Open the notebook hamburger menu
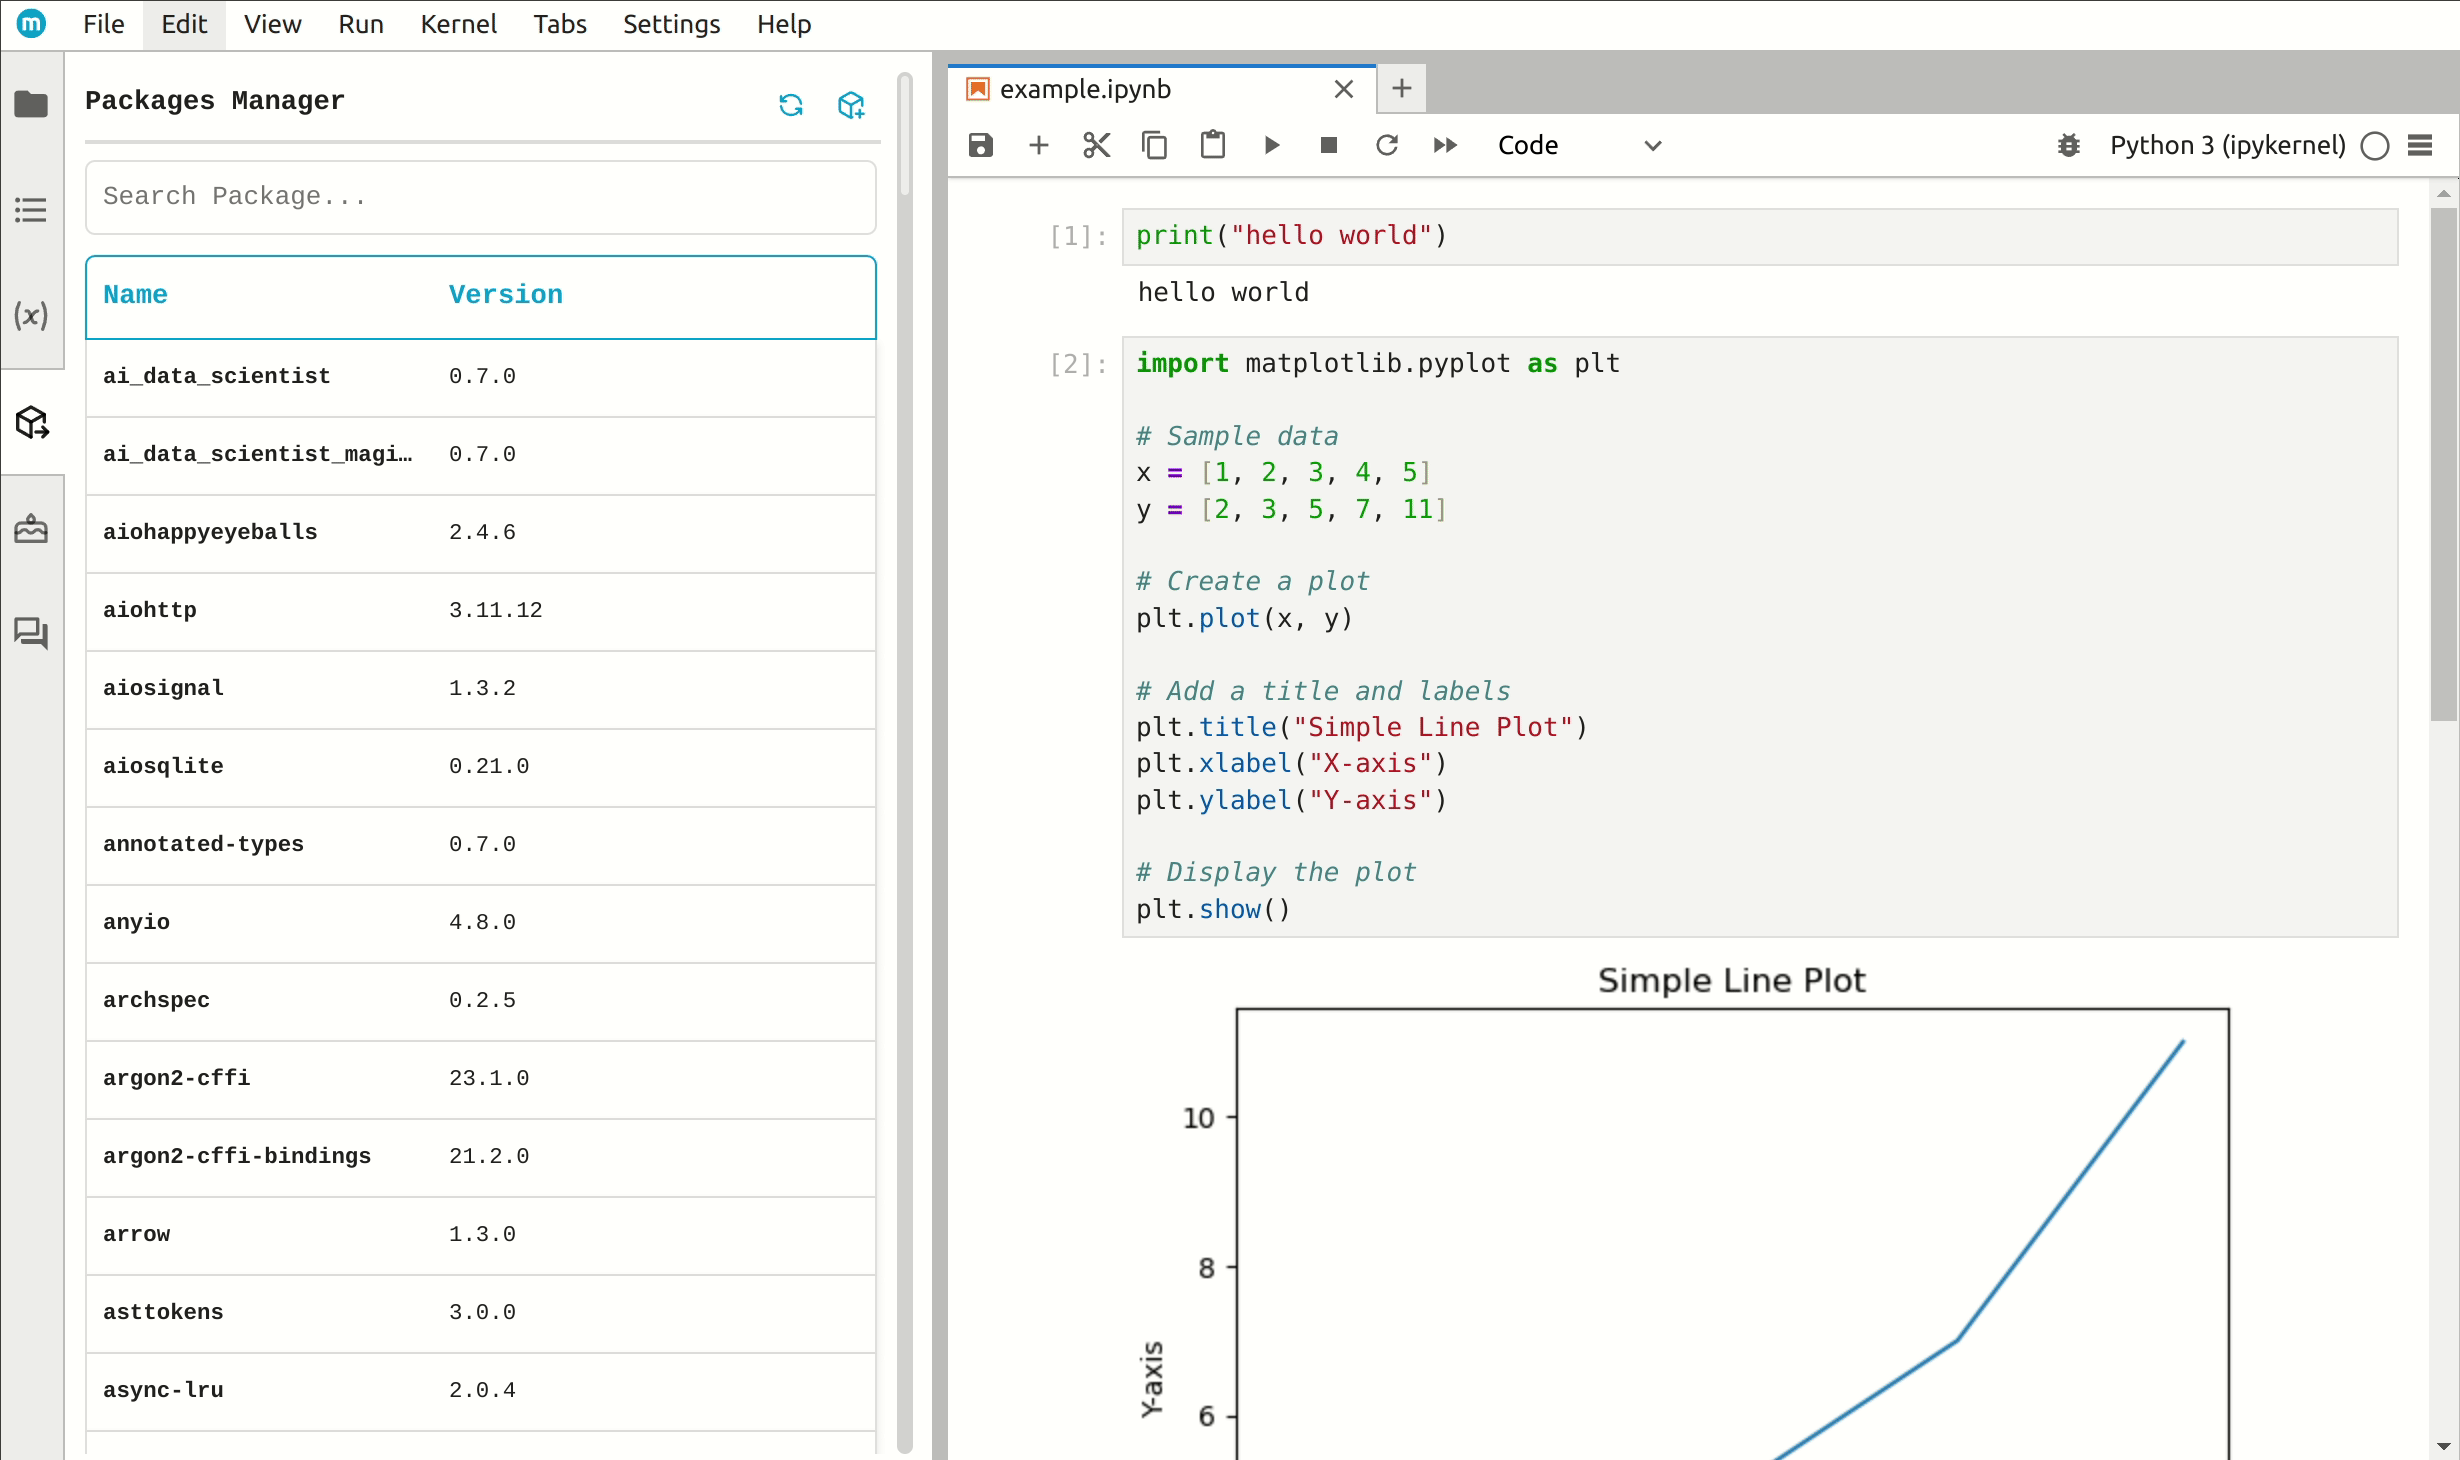 click(2421, 145)
